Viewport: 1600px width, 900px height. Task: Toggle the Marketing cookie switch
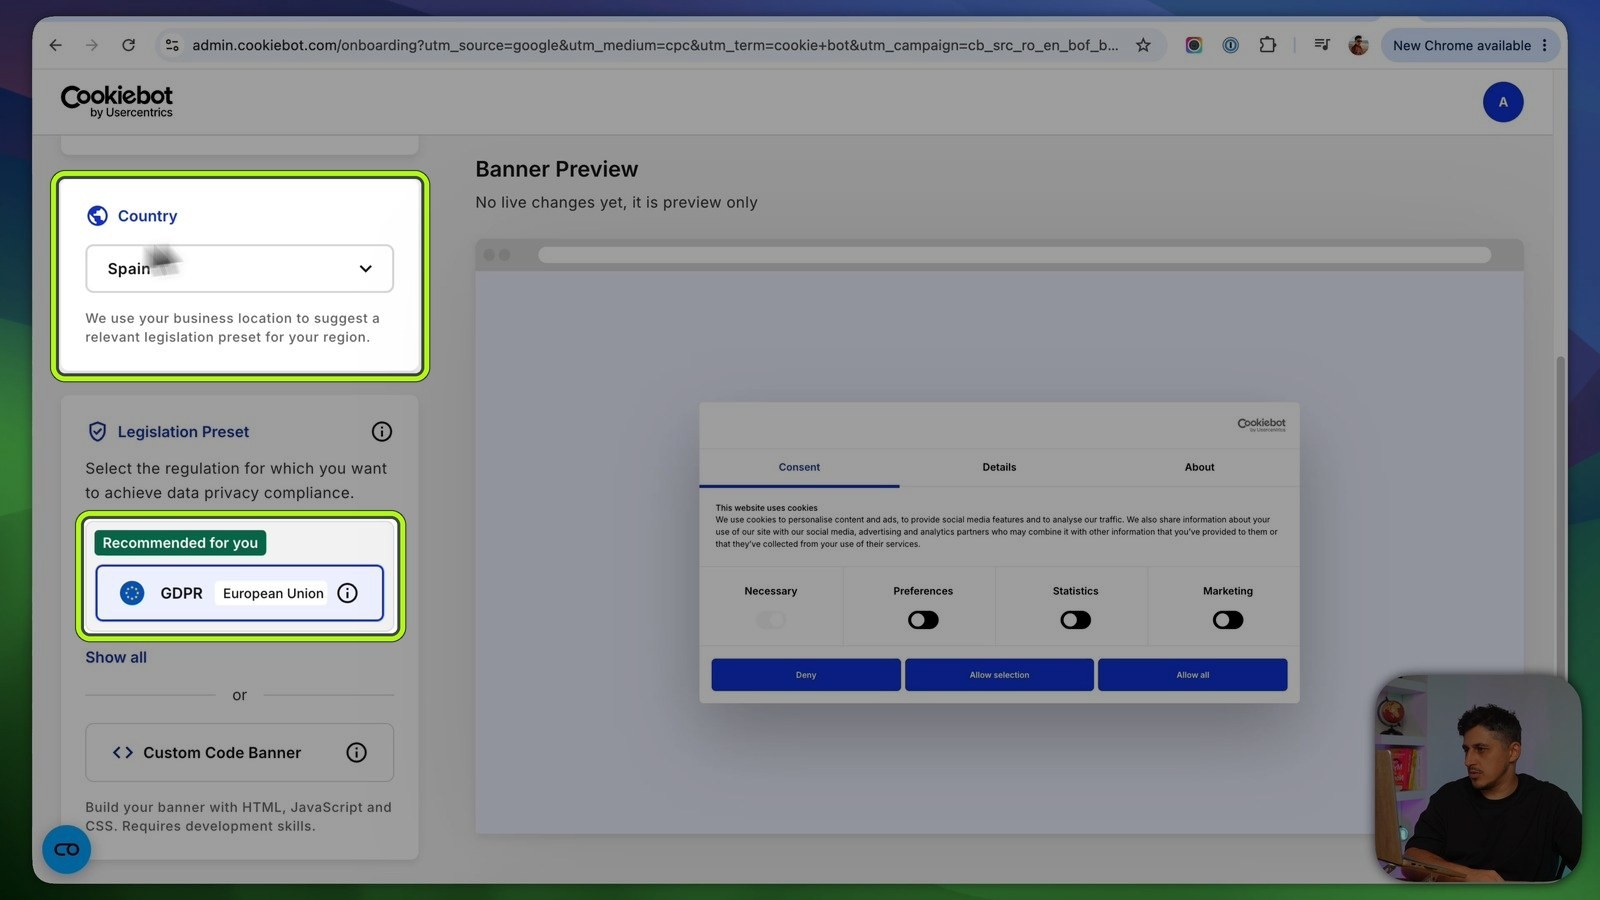pyautogui.click(x=1228, y=620)
